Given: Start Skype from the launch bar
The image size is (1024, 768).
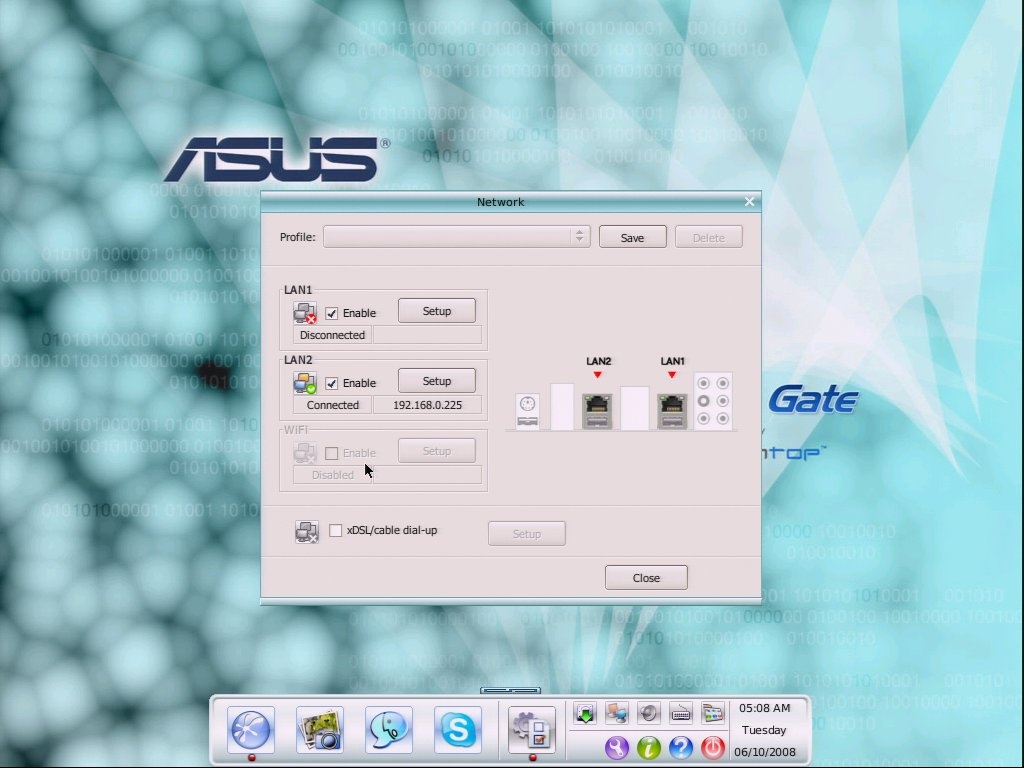Looking at the screenshot, I should tap(457, 731).
